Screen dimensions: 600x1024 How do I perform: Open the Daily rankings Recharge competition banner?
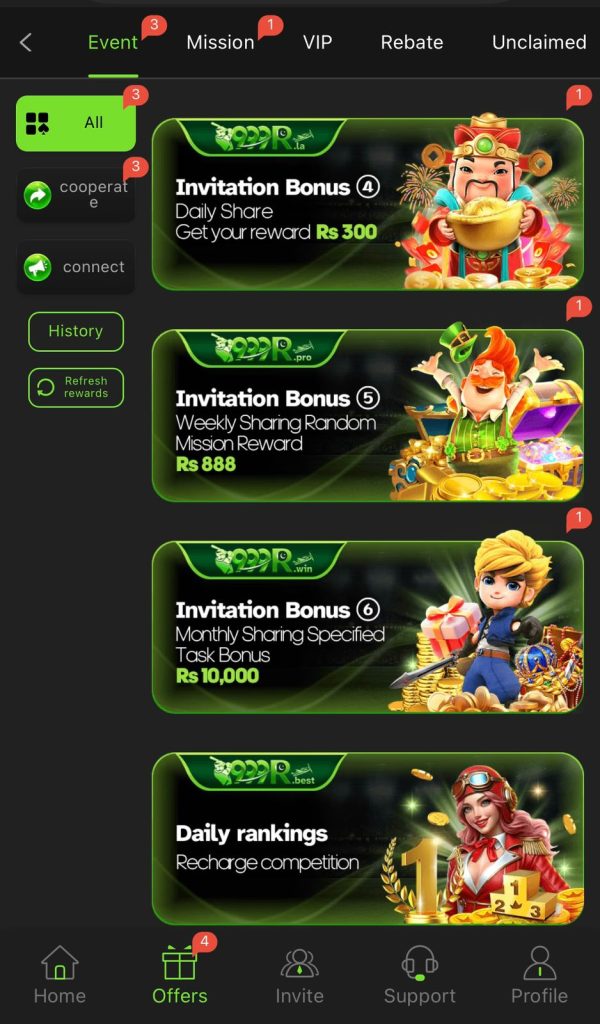pos(368,839)
